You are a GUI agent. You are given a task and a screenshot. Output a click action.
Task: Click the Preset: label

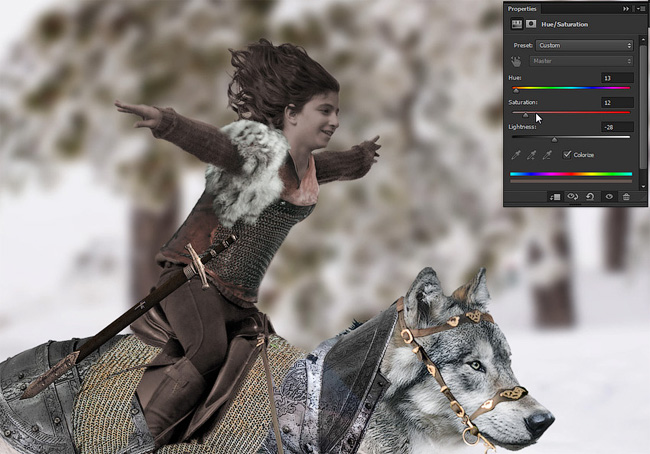click(x=523, y=45)
